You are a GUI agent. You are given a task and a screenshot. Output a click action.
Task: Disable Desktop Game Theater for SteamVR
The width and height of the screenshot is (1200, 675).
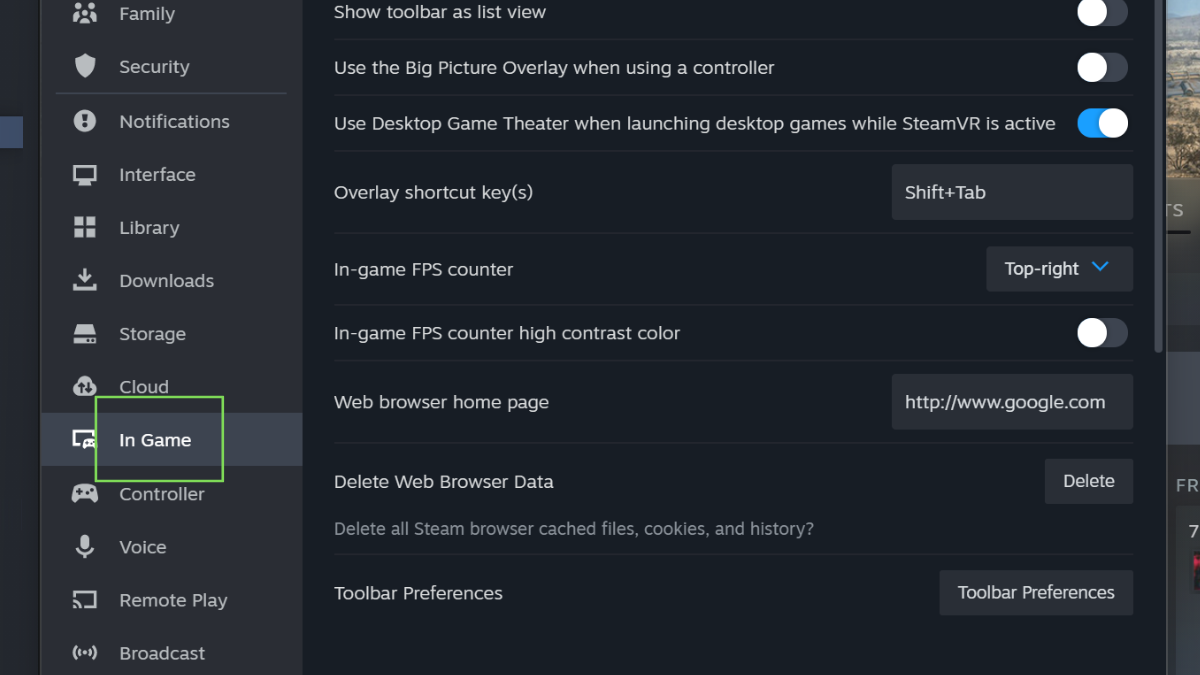coord(1102,123)
